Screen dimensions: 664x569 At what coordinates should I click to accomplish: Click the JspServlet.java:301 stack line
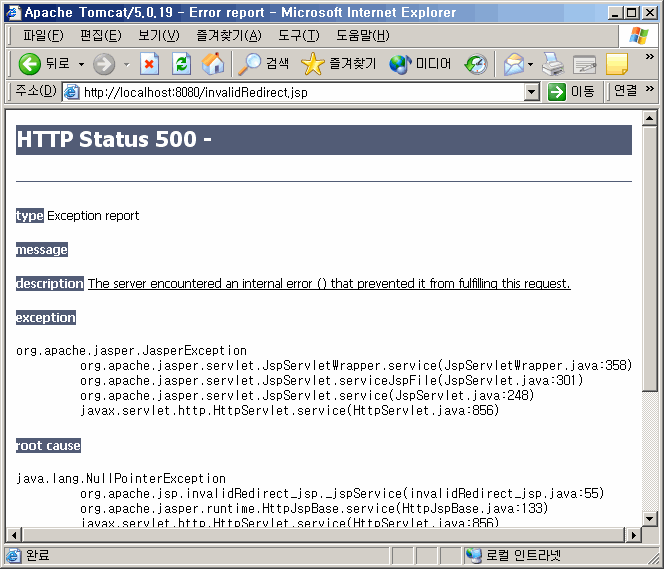332,380
